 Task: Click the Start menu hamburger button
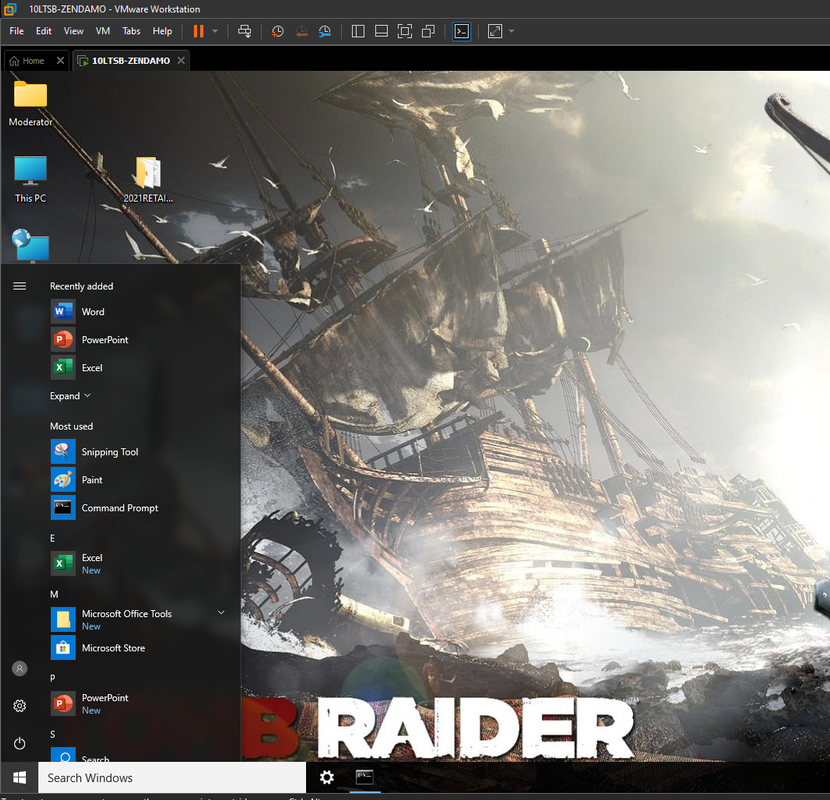click(x=20, y=286)
